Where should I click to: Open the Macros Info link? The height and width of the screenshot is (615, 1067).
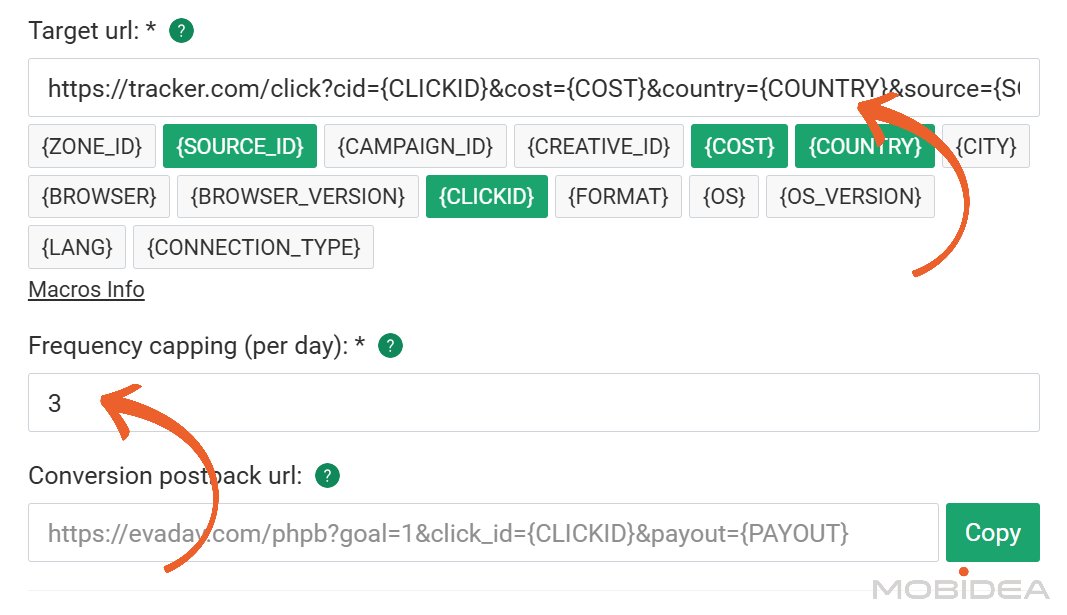[86, 290]
